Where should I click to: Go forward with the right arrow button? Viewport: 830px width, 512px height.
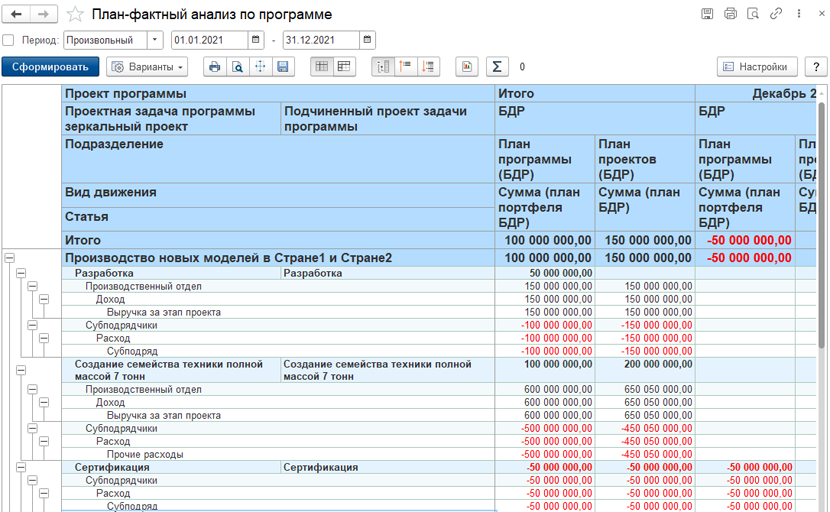coord(44,14)
